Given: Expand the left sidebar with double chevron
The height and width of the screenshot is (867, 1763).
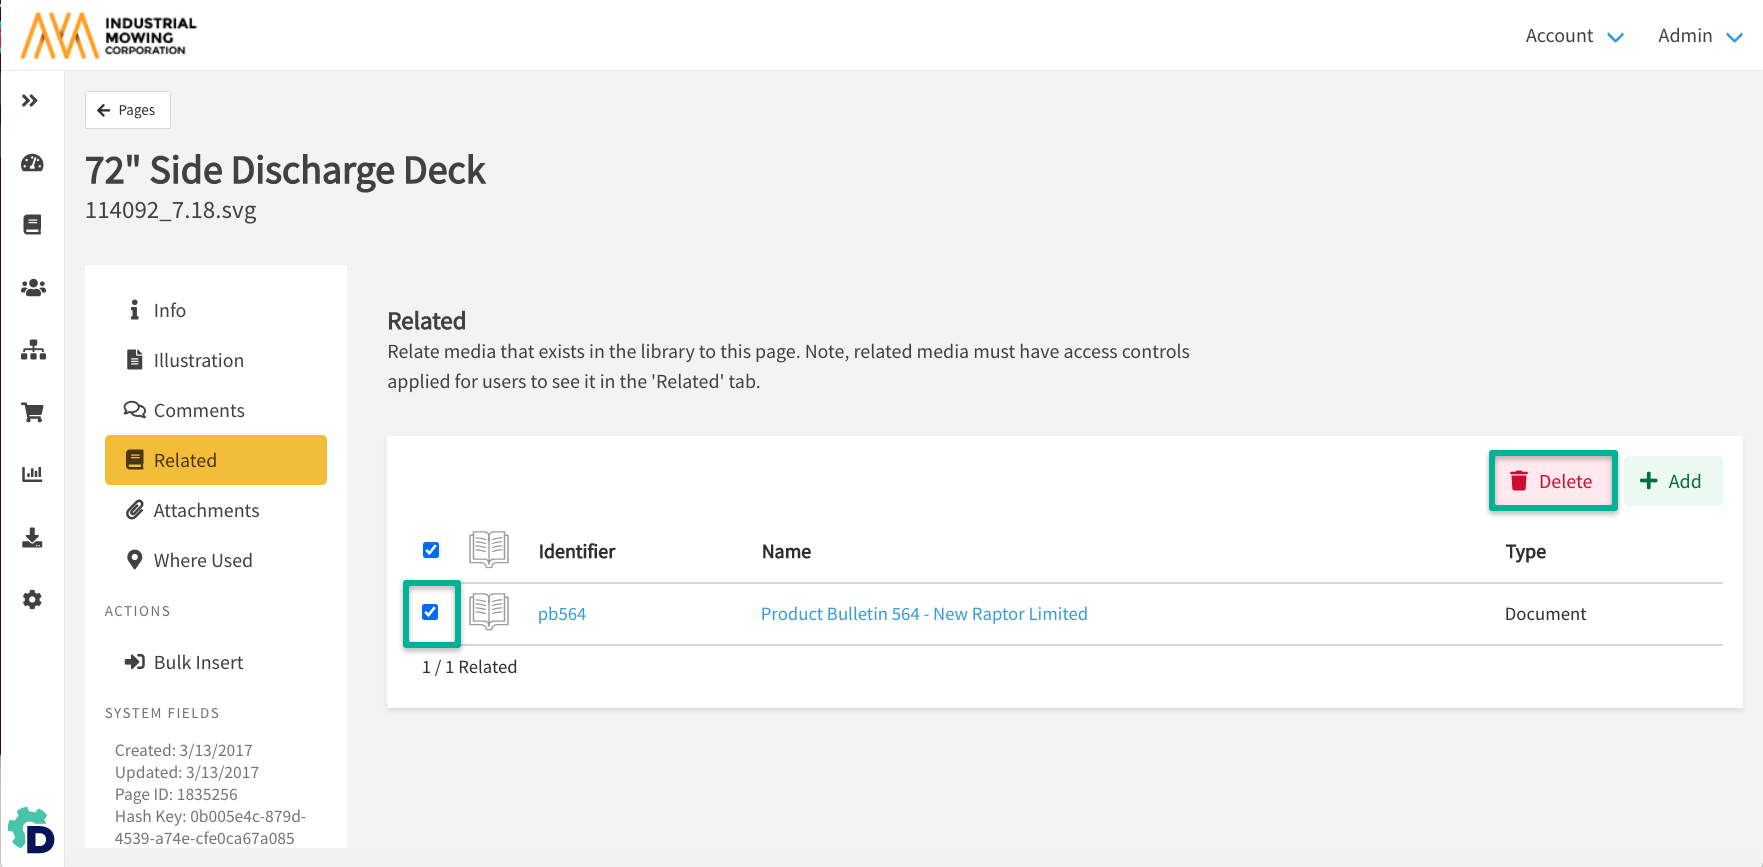Looking at the screenshot, I should (30, 101).
